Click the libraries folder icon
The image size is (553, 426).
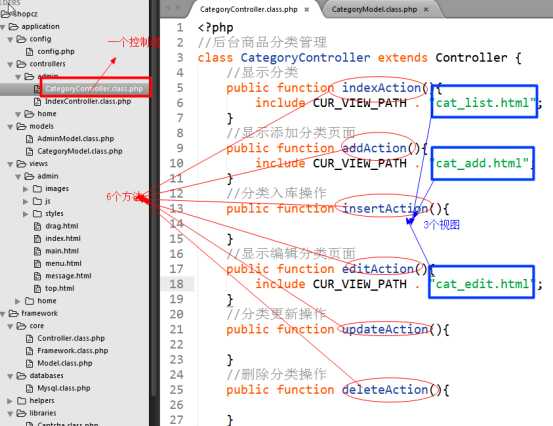[x=22, y=413]
